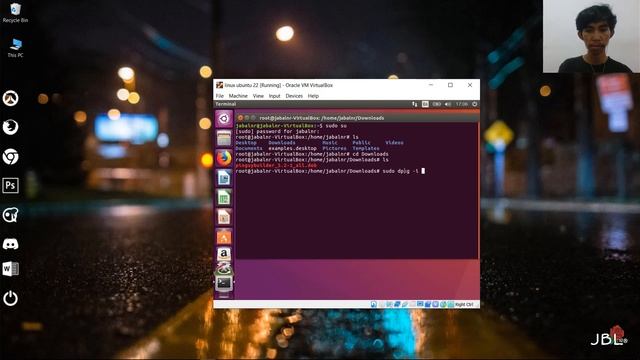Launch Word from the left dock

pyautogui.click(x=11, y=269)
